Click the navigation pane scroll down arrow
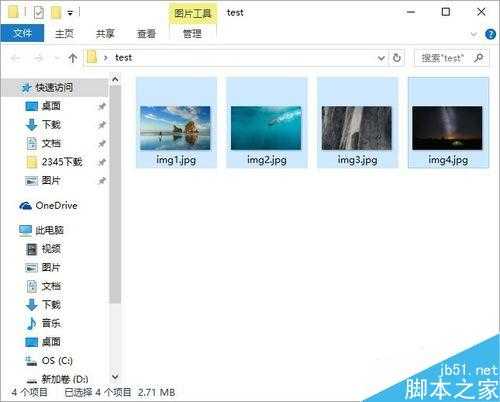500x402 pixels. point(115,377)
